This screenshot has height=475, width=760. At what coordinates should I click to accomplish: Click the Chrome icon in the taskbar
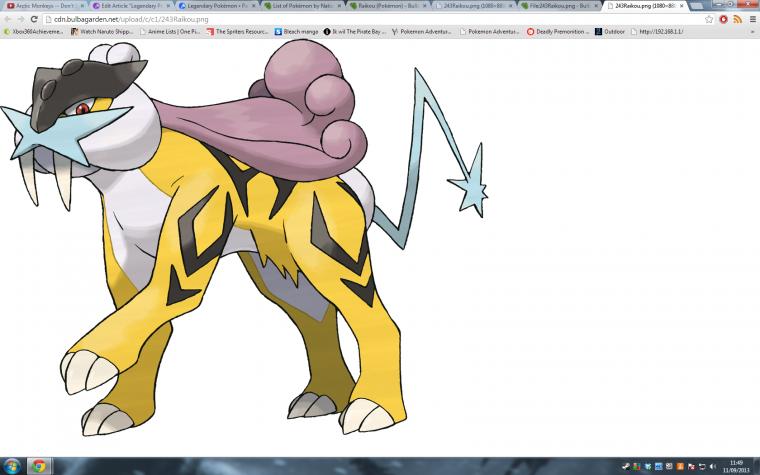point(39,466)
